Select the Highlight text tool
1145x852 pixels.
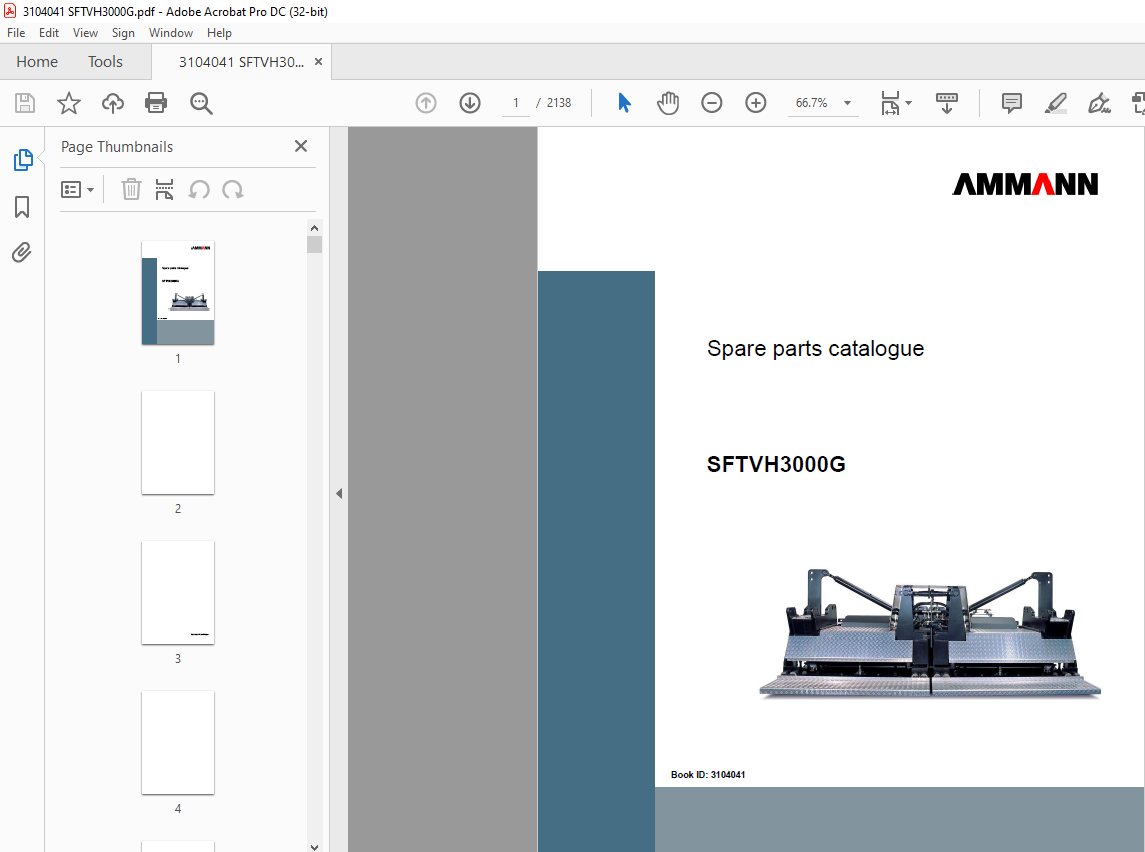coord(1055,103)
